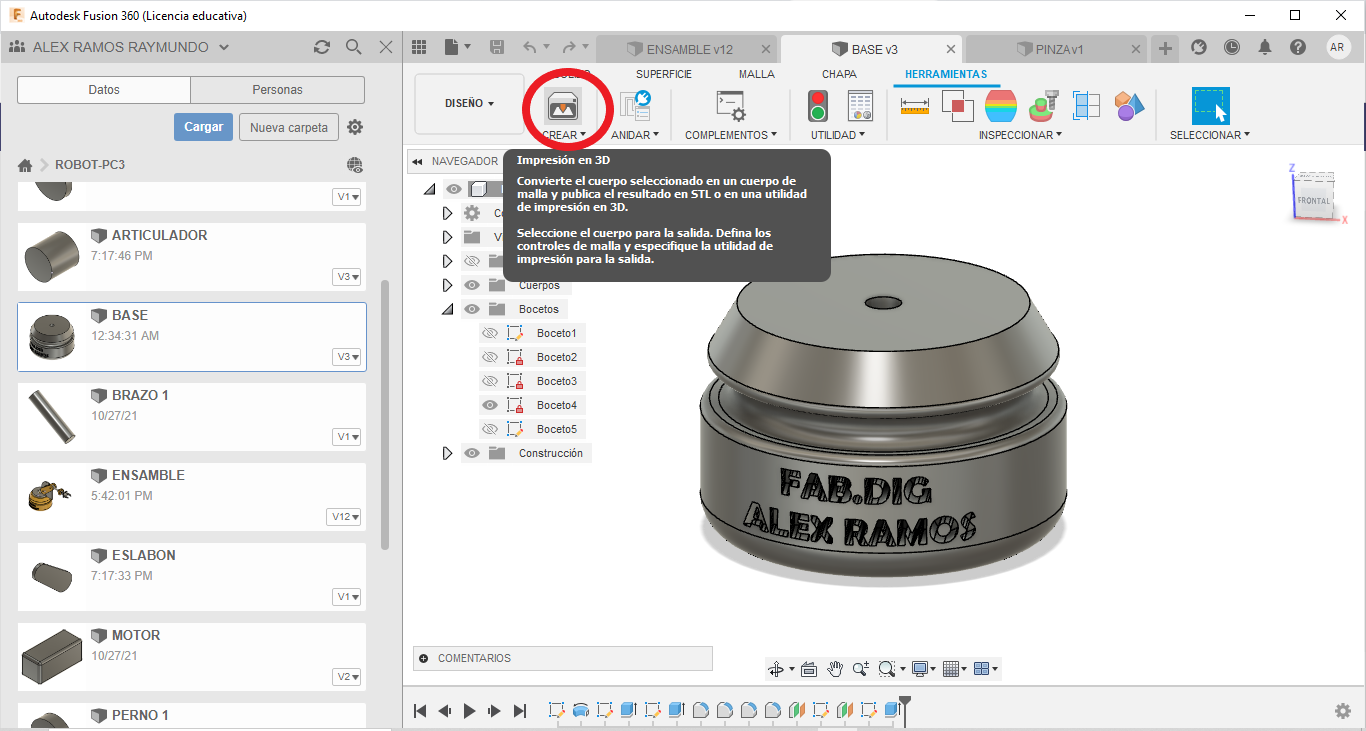Hide the Boceto4 sketch visibility eye

490,405
